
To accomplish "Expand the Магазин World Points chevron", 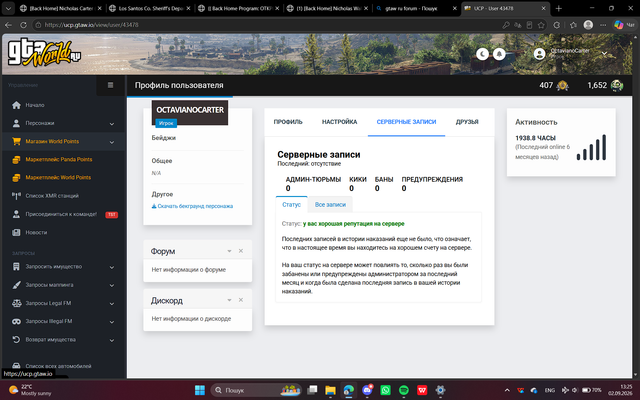I will [x=112, y=142].
